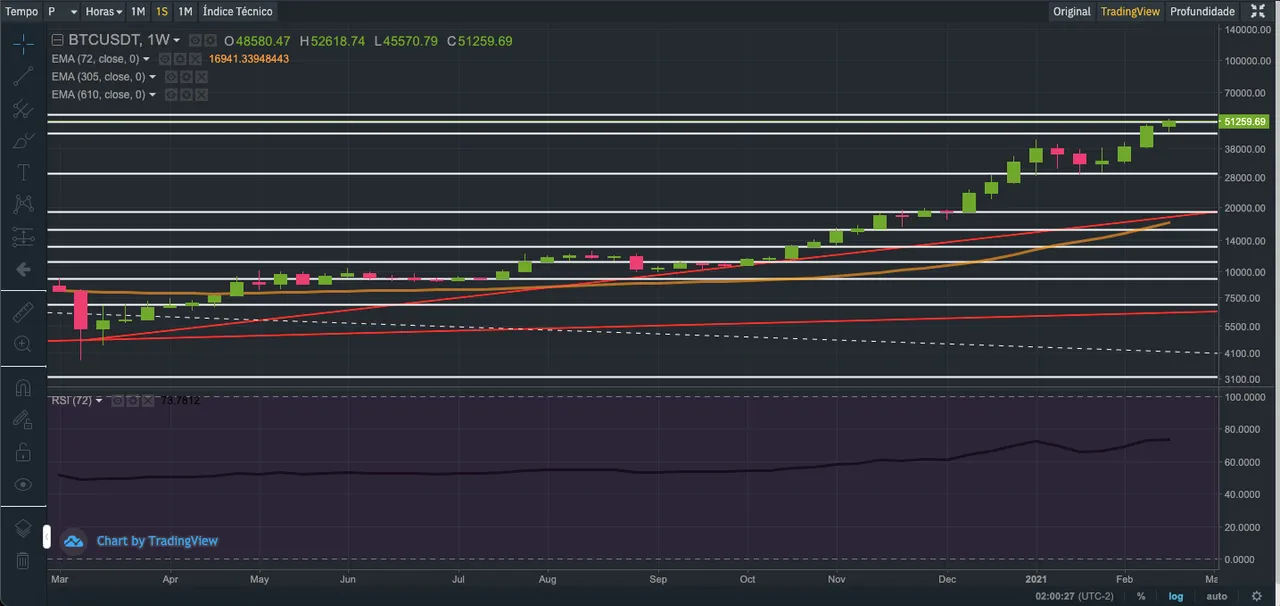Open the pitchfork tools in sidebar

coord(23,110)
